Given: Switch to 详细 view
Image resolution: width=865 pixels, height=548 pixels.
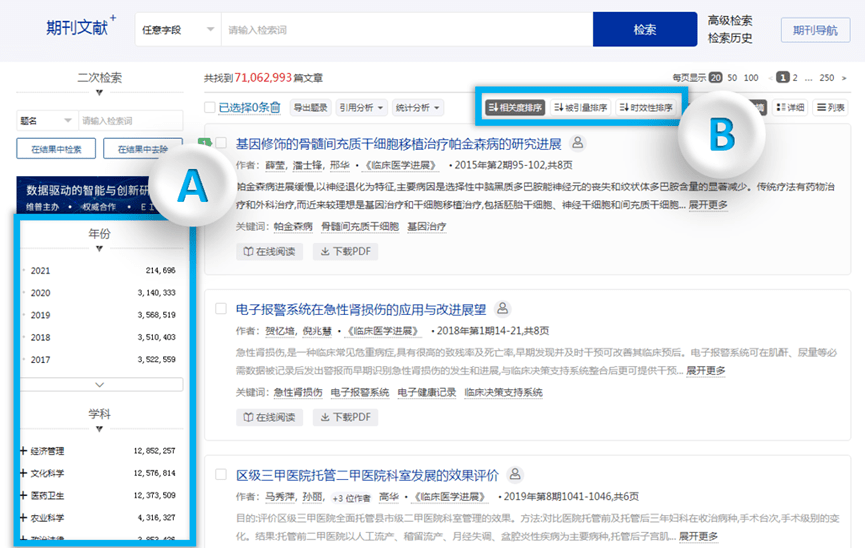Looking at the screenshot, I should tap(790, 107).
